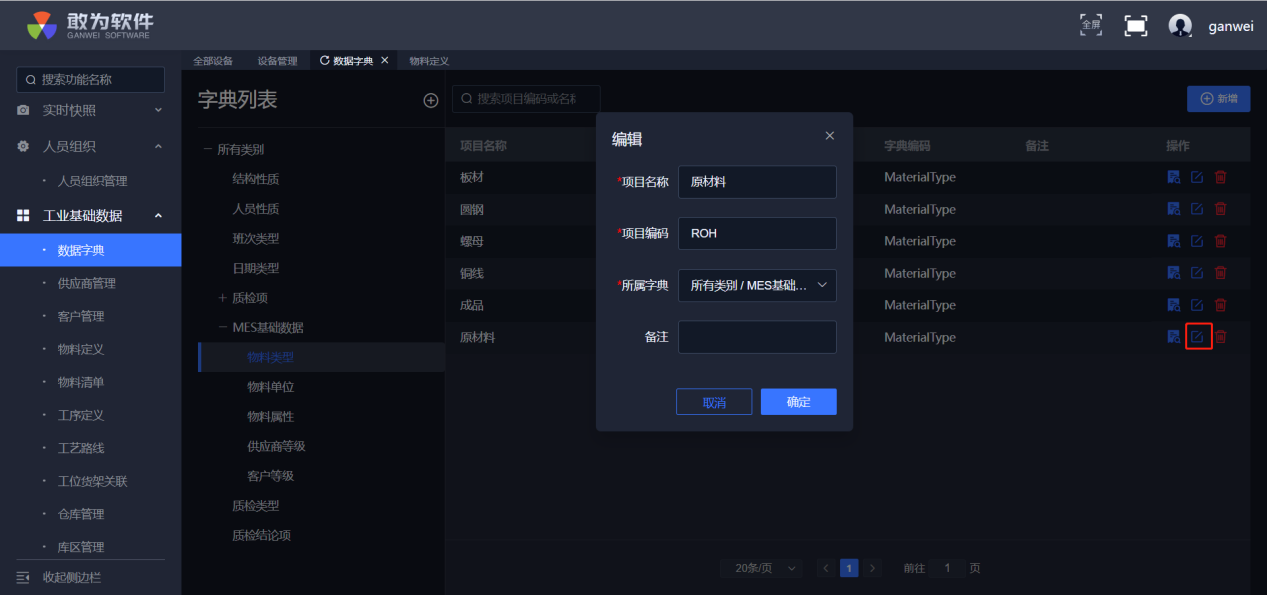Open details icon for 成品 row

(x=1174, y=305)
